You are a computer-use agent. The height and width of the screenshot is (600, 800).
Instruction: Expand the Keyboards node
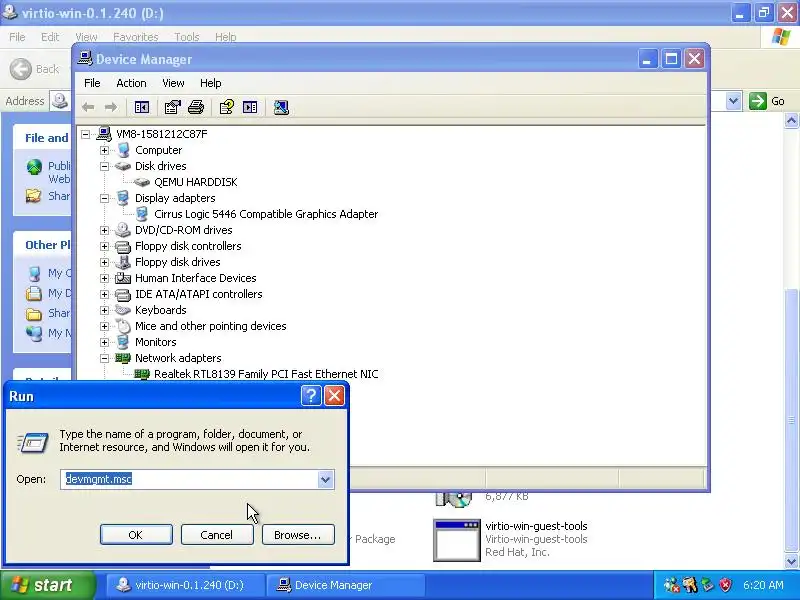point(105,310)
